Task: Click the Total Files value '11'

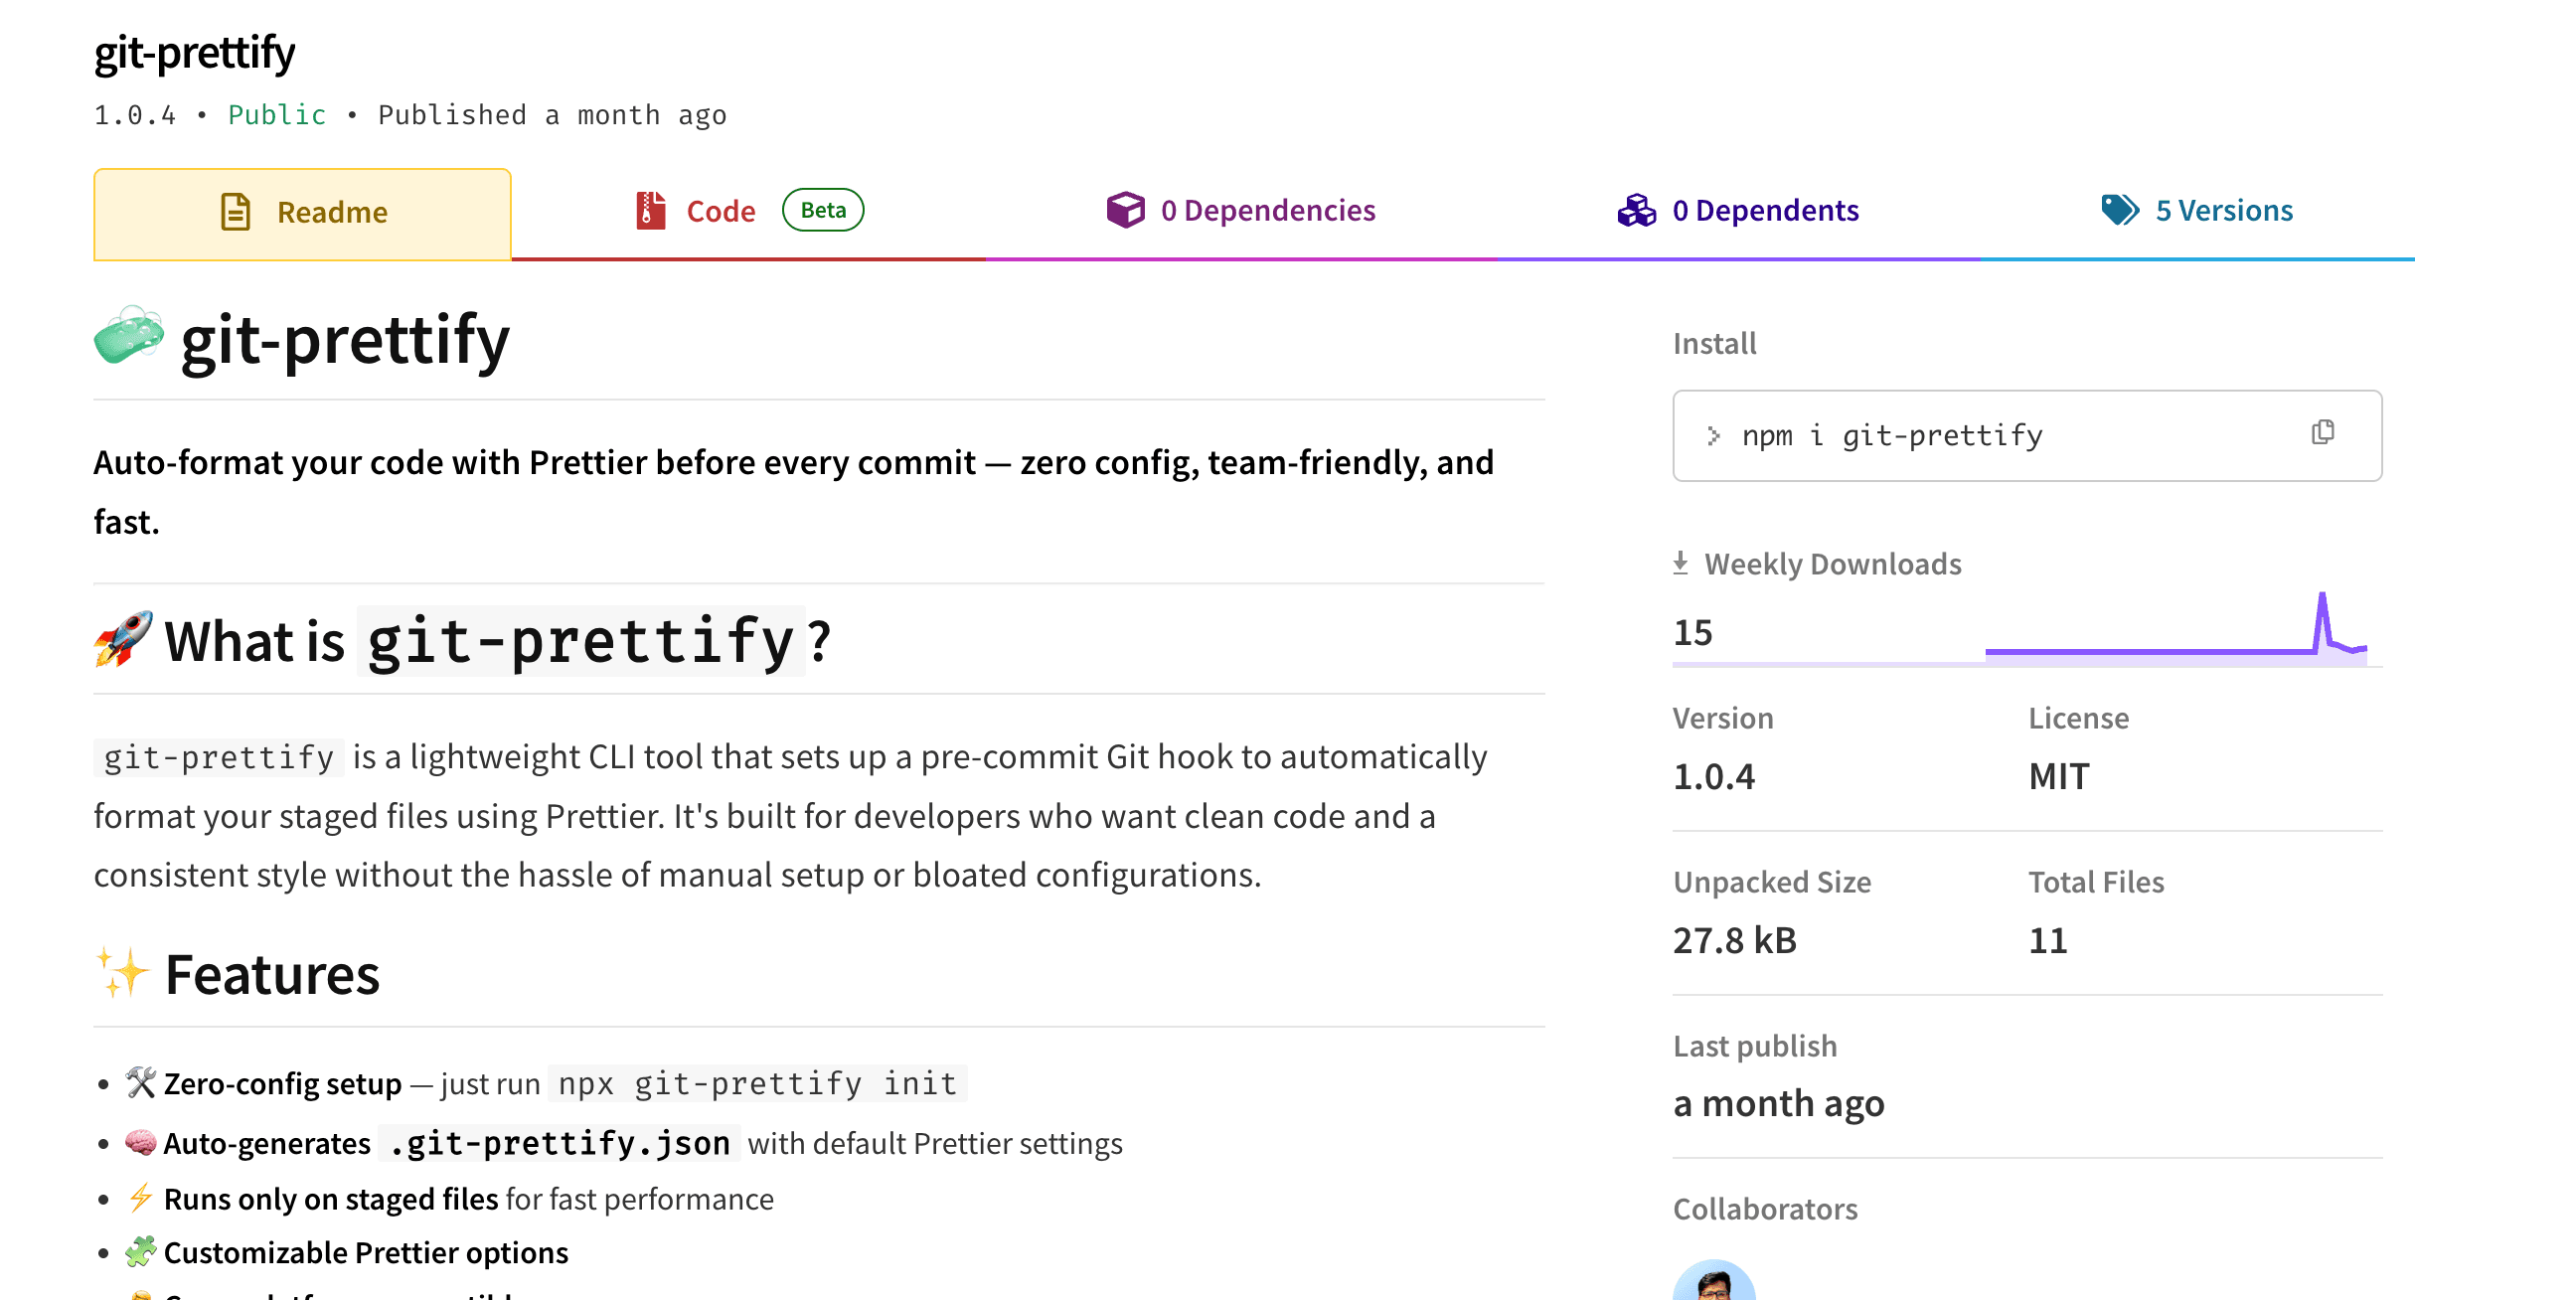Action: click(x=2047, y=940)
